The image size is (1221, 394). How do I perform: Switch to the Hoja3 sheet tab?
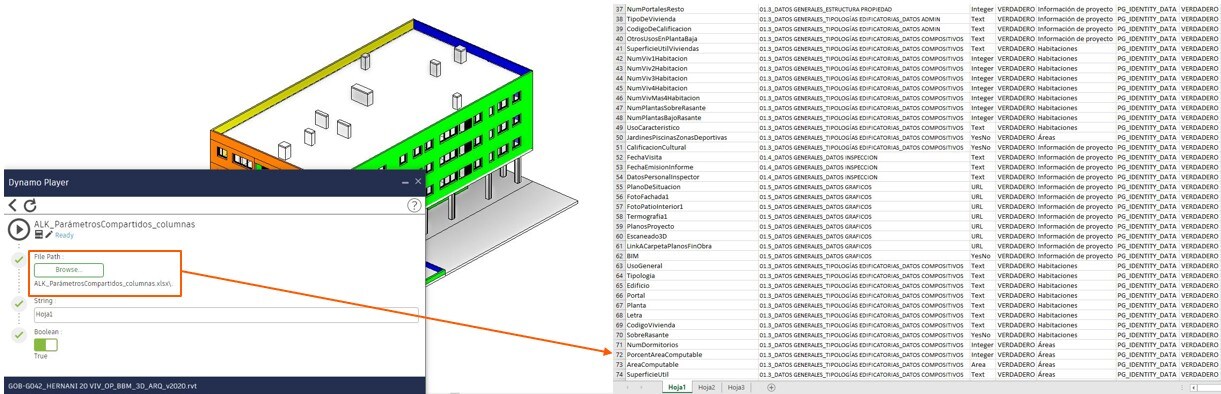(736, 387)
